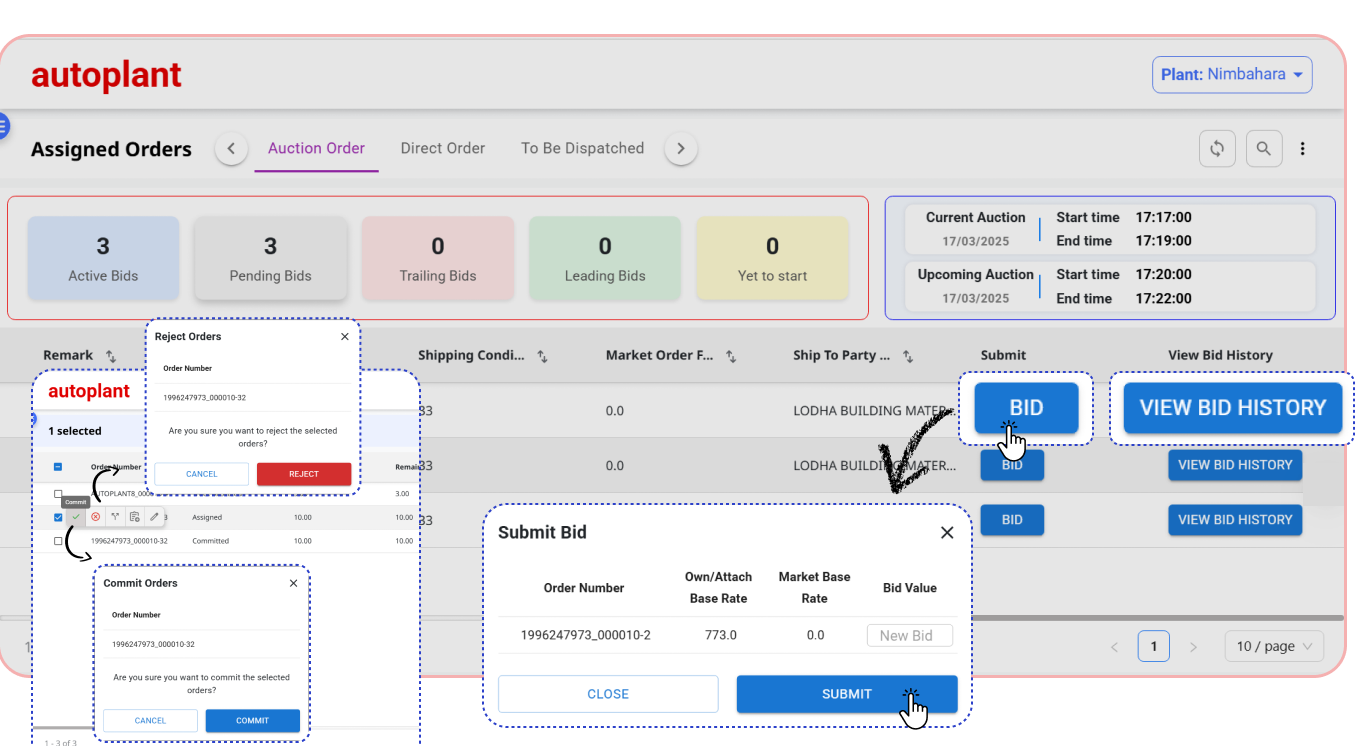Focus the New Bid input field

click(909, 636)
